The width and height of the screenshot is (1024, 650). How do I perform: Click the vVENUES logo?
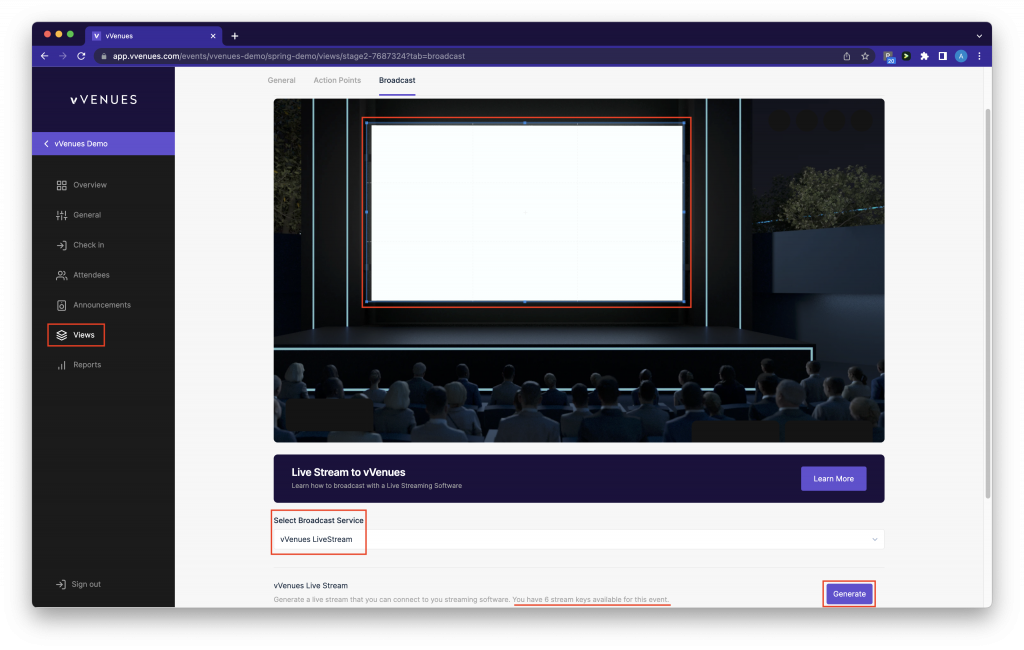click(104, 100)
